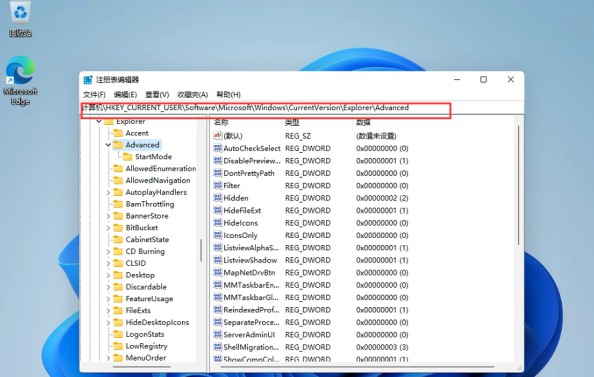Select the AutoCheckSelect value icon
The image size is (594, 377).
[217, 148]
